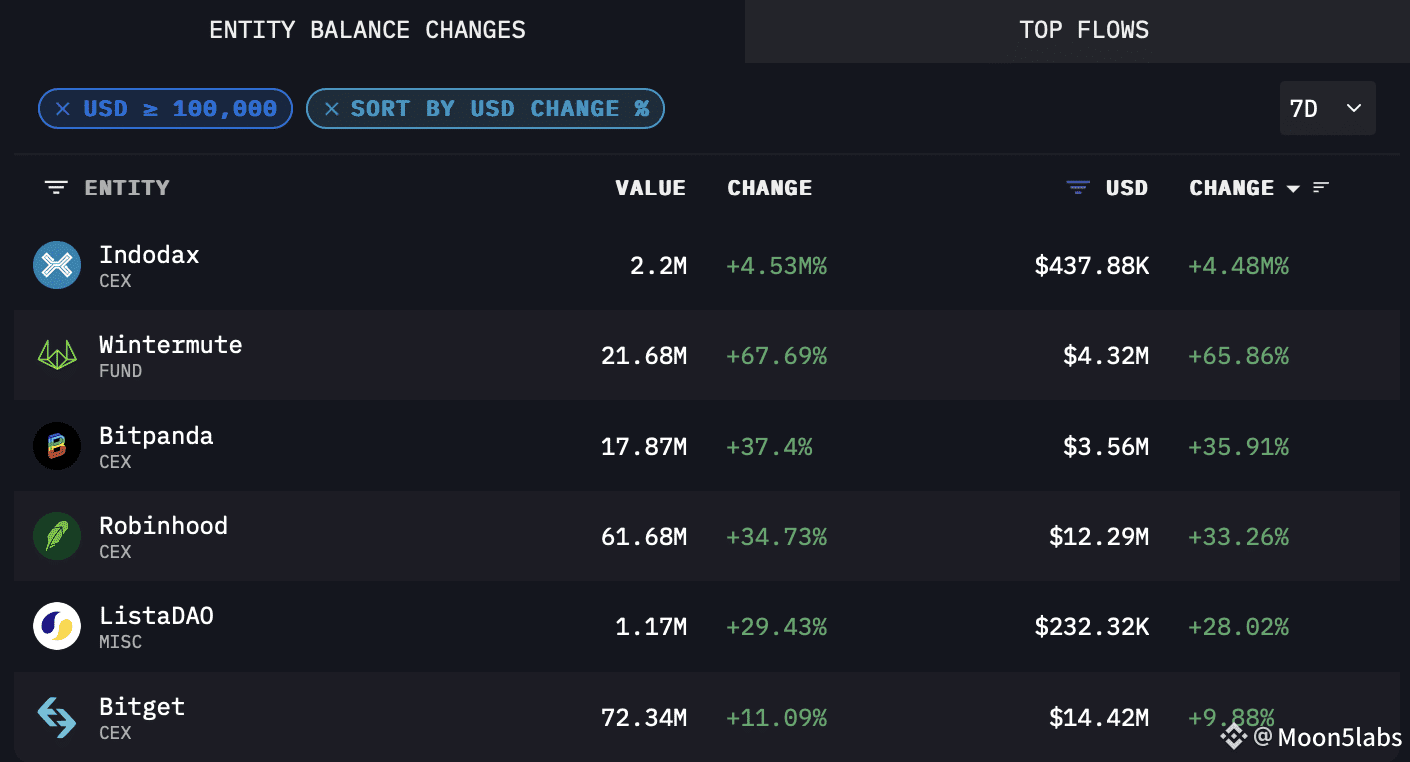Select the Entity Balance Changes tab

[x=367, y=30]
